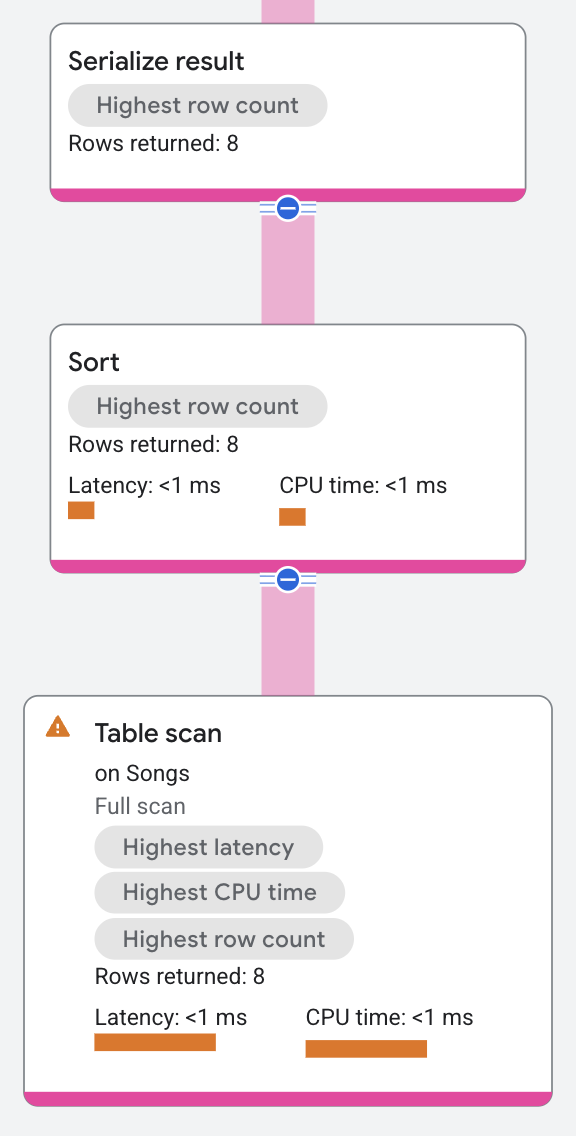The width and height of the screenshot is (576, 1136).
Task: Click the Highest latency badge on Table scan
Action: click(208, 847)
